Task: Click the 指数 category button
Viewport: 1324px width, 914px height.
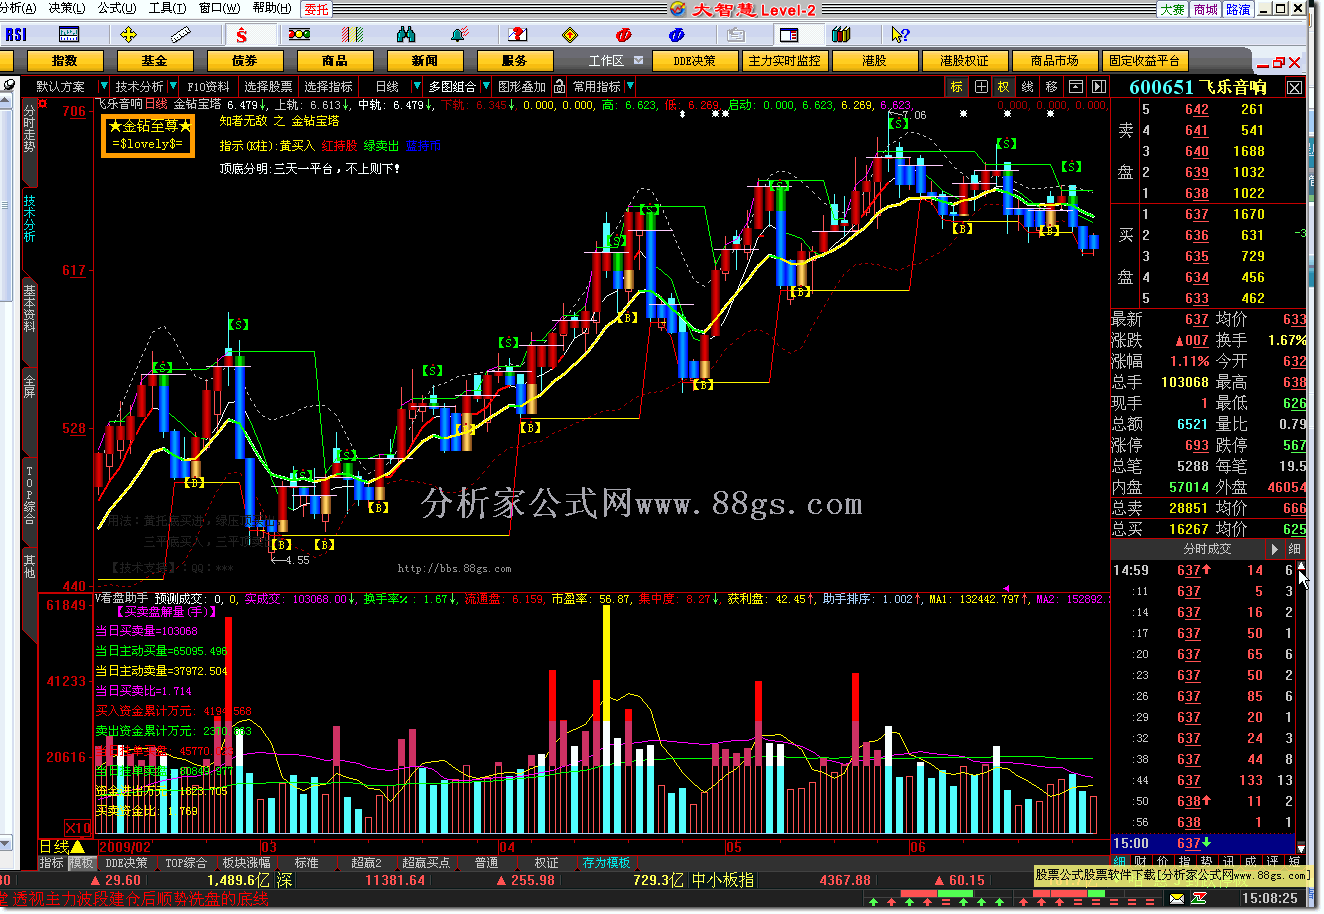Action: click(x=64, y=61)
